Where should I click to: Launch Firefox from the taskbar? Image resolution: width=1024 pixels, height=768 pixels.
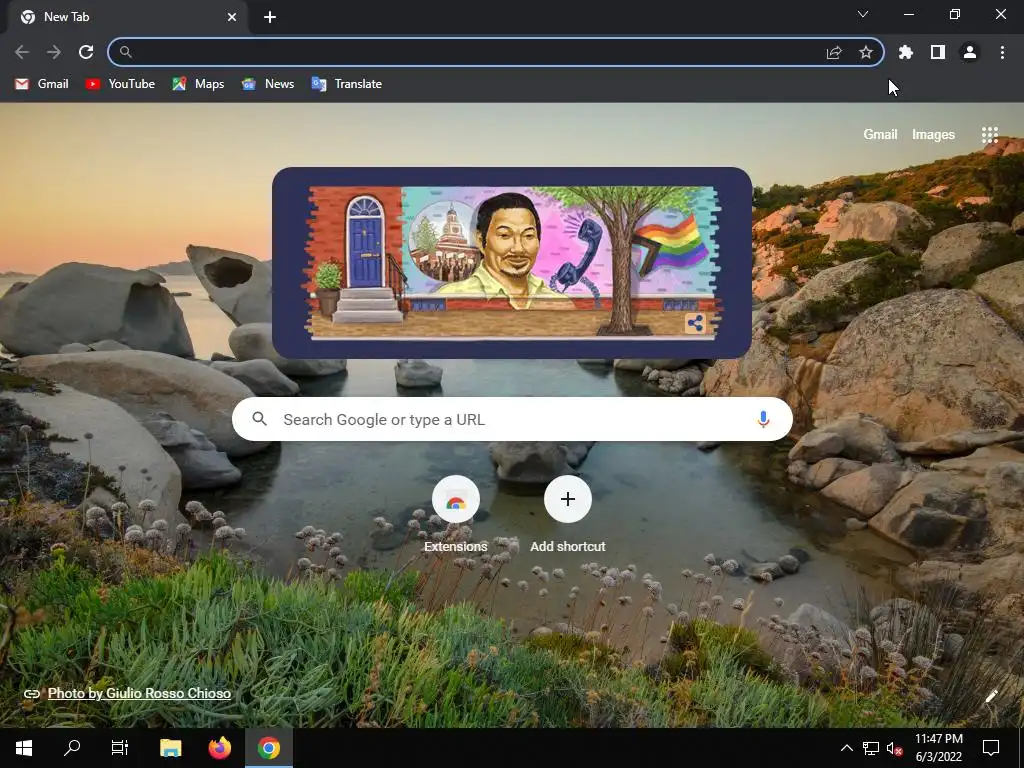tap(219, 748)
